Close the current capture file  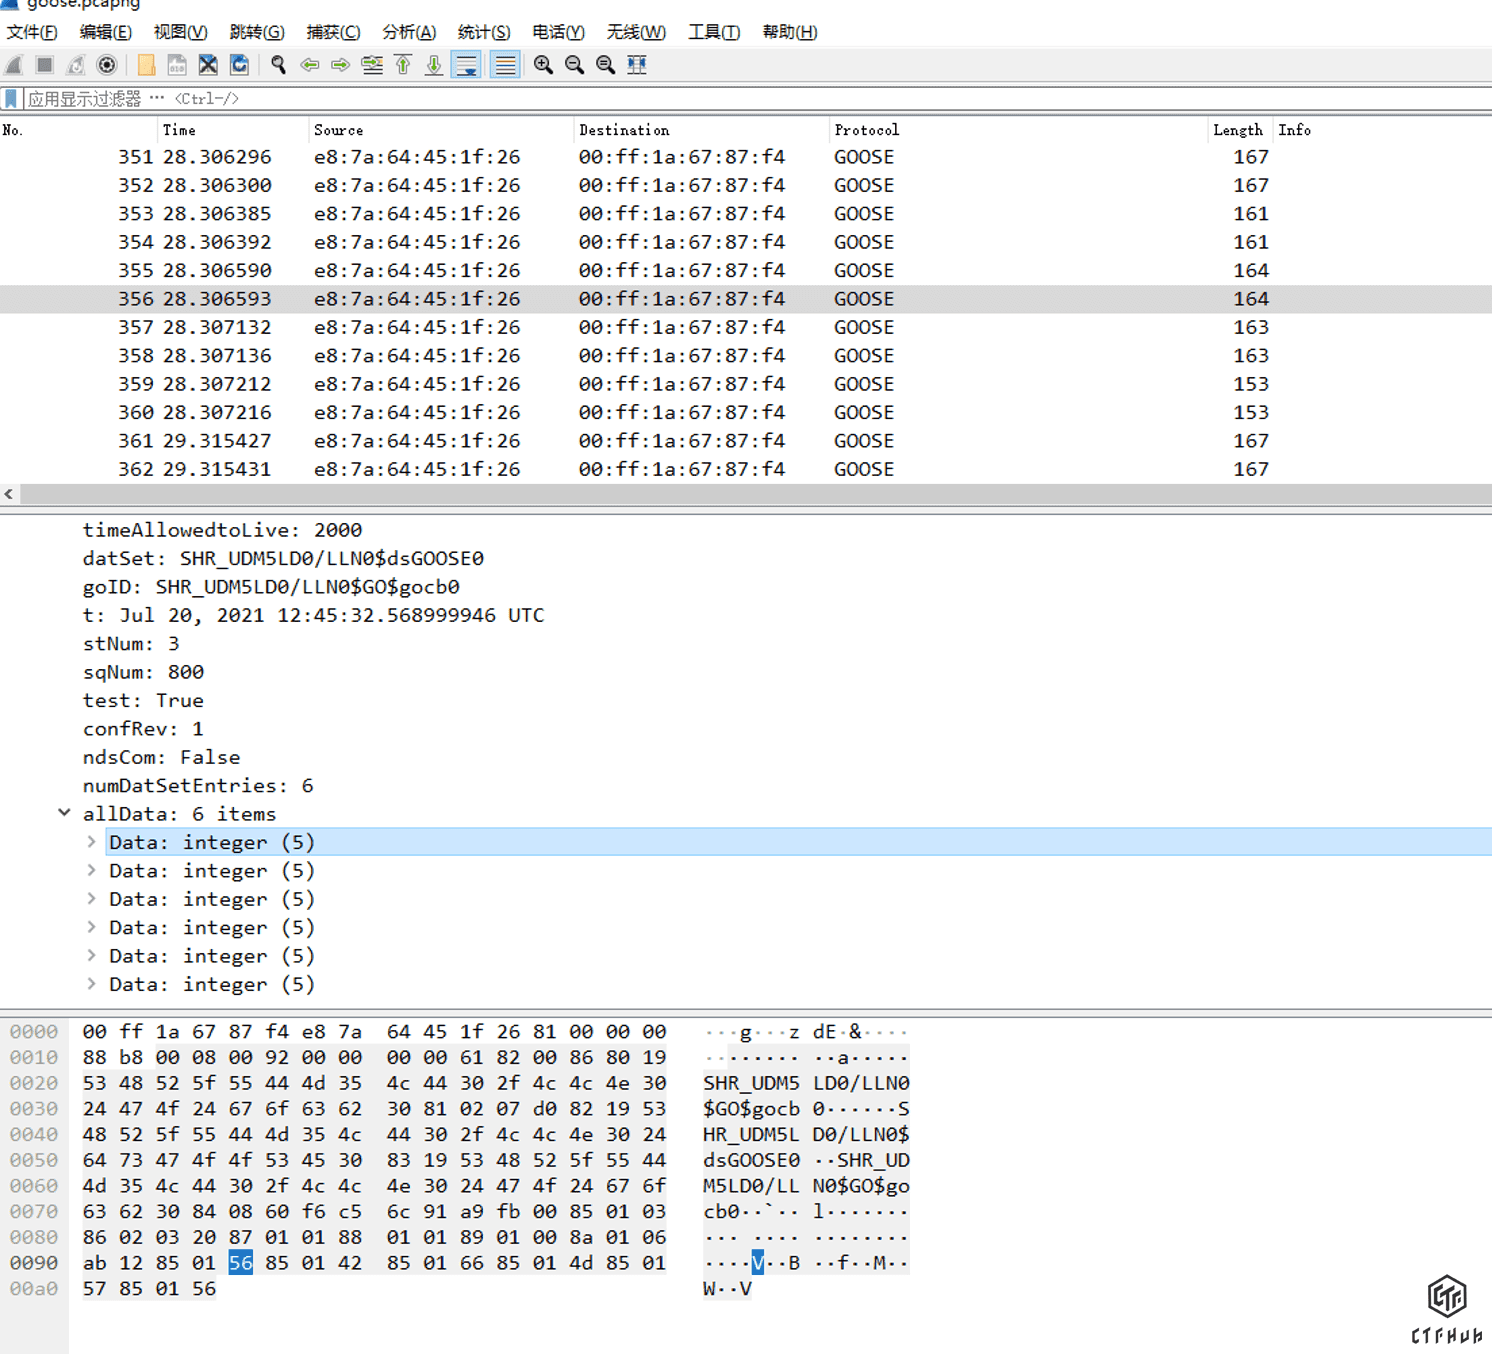coord(208,65)
